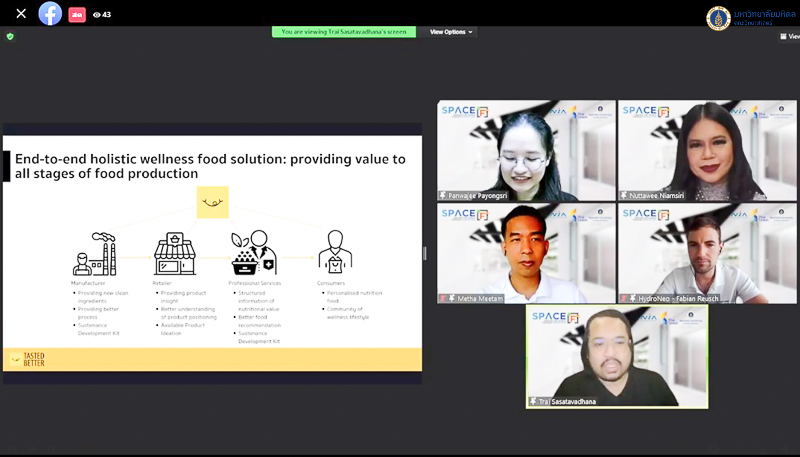Click the 'You are viewing' screen-share banner
The height and width of the screenshot is (457, 800).
344,32
